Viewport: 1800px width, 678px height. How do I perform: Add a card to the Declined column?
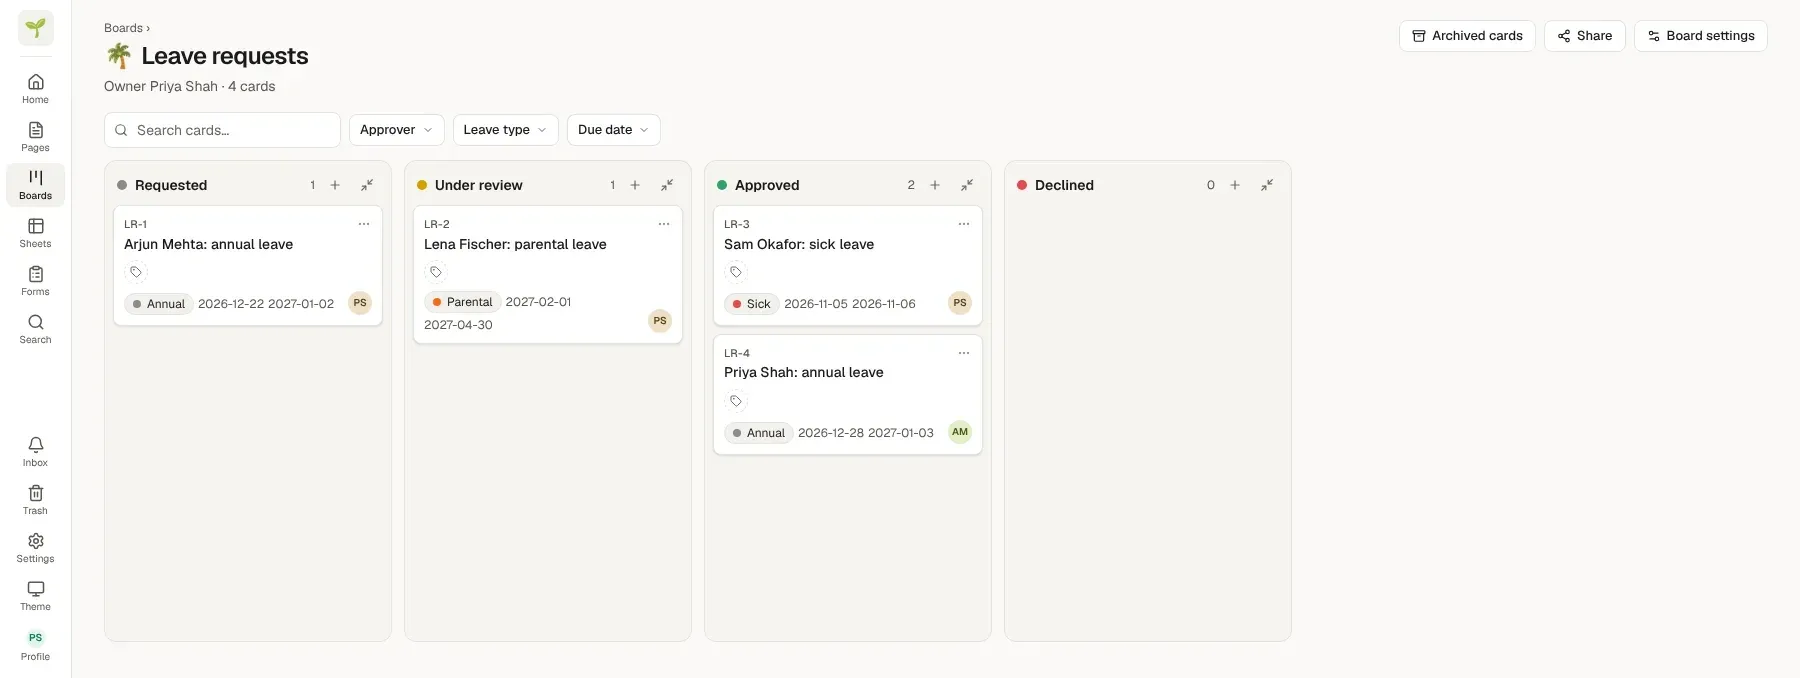1235,185
